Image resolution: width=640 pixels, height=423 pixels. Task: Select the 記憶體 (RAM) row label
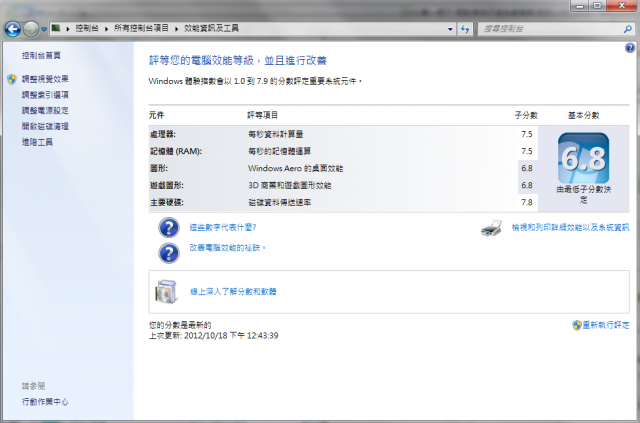pyautogui.click(x=176, y=151)
